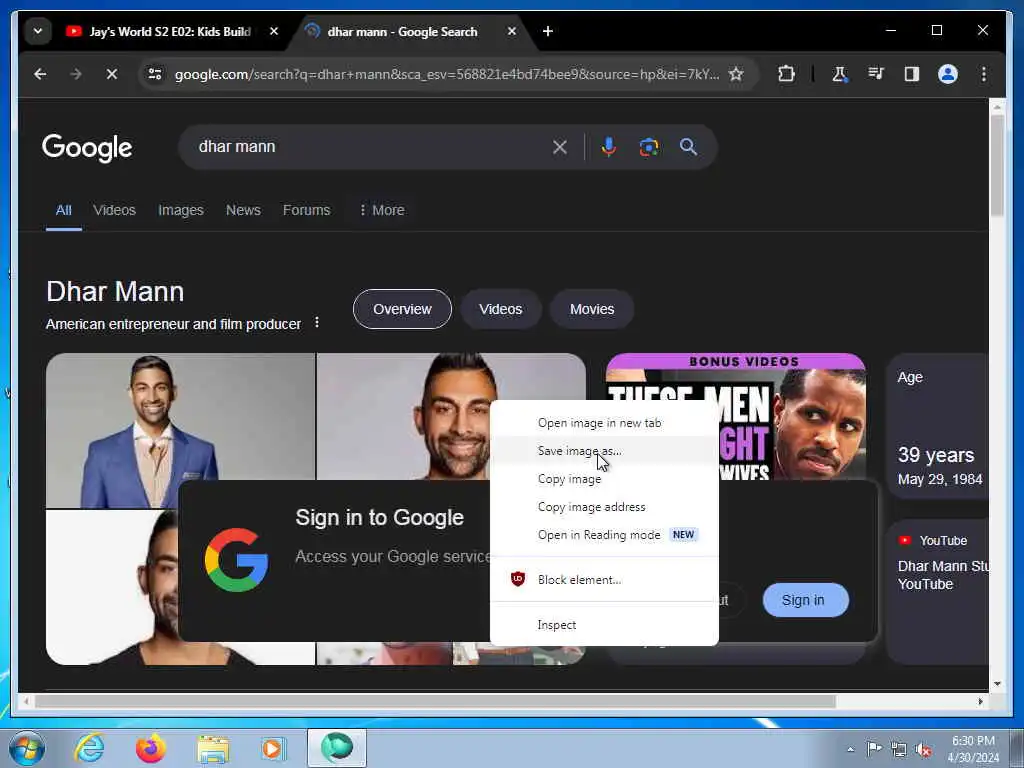Open Windows Explorer folder in taskbar
This screenshot has height=768, width=1024.
(213, 749)
